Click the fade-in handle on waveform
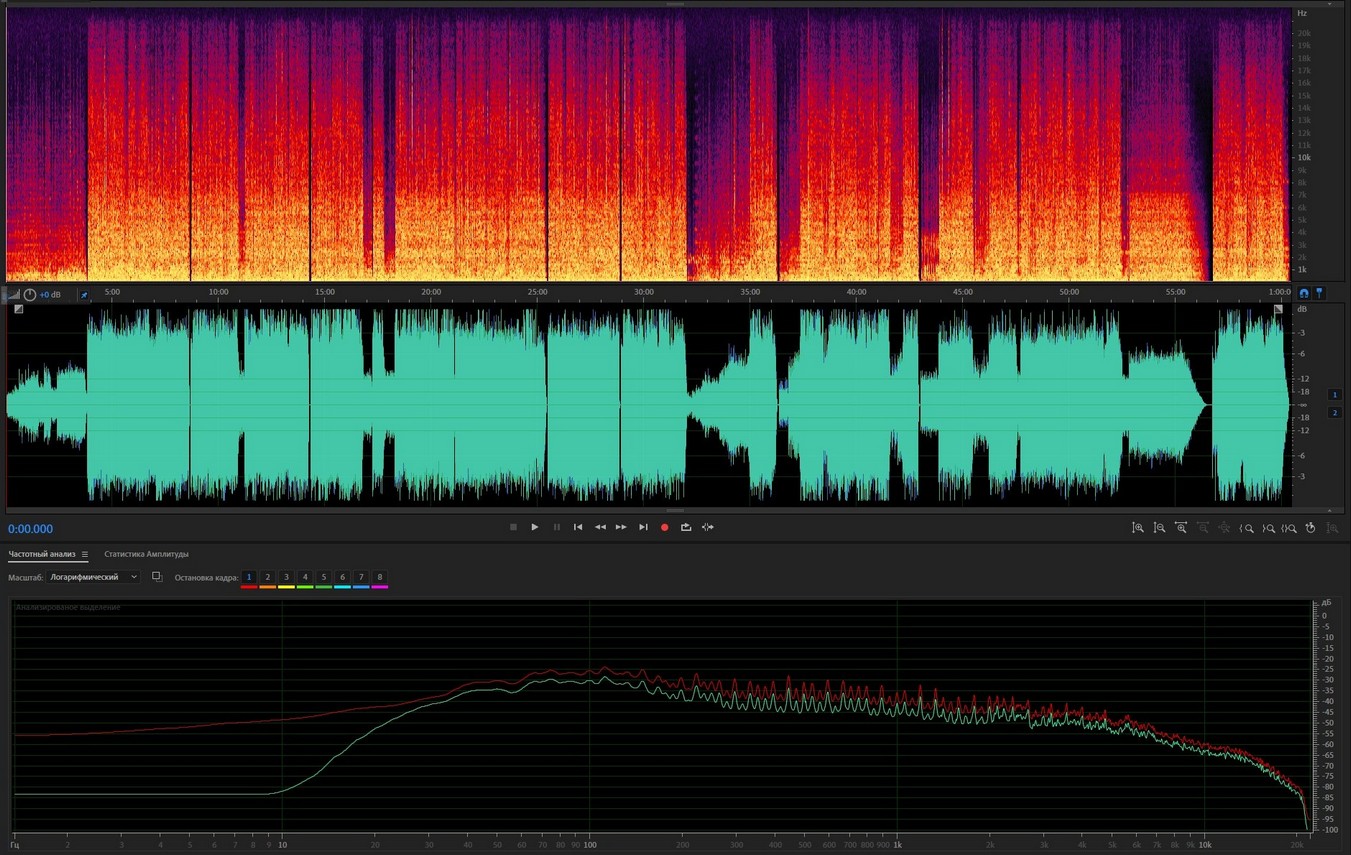The height and width of the screenshot is (855, 1351). coord(18,309)
